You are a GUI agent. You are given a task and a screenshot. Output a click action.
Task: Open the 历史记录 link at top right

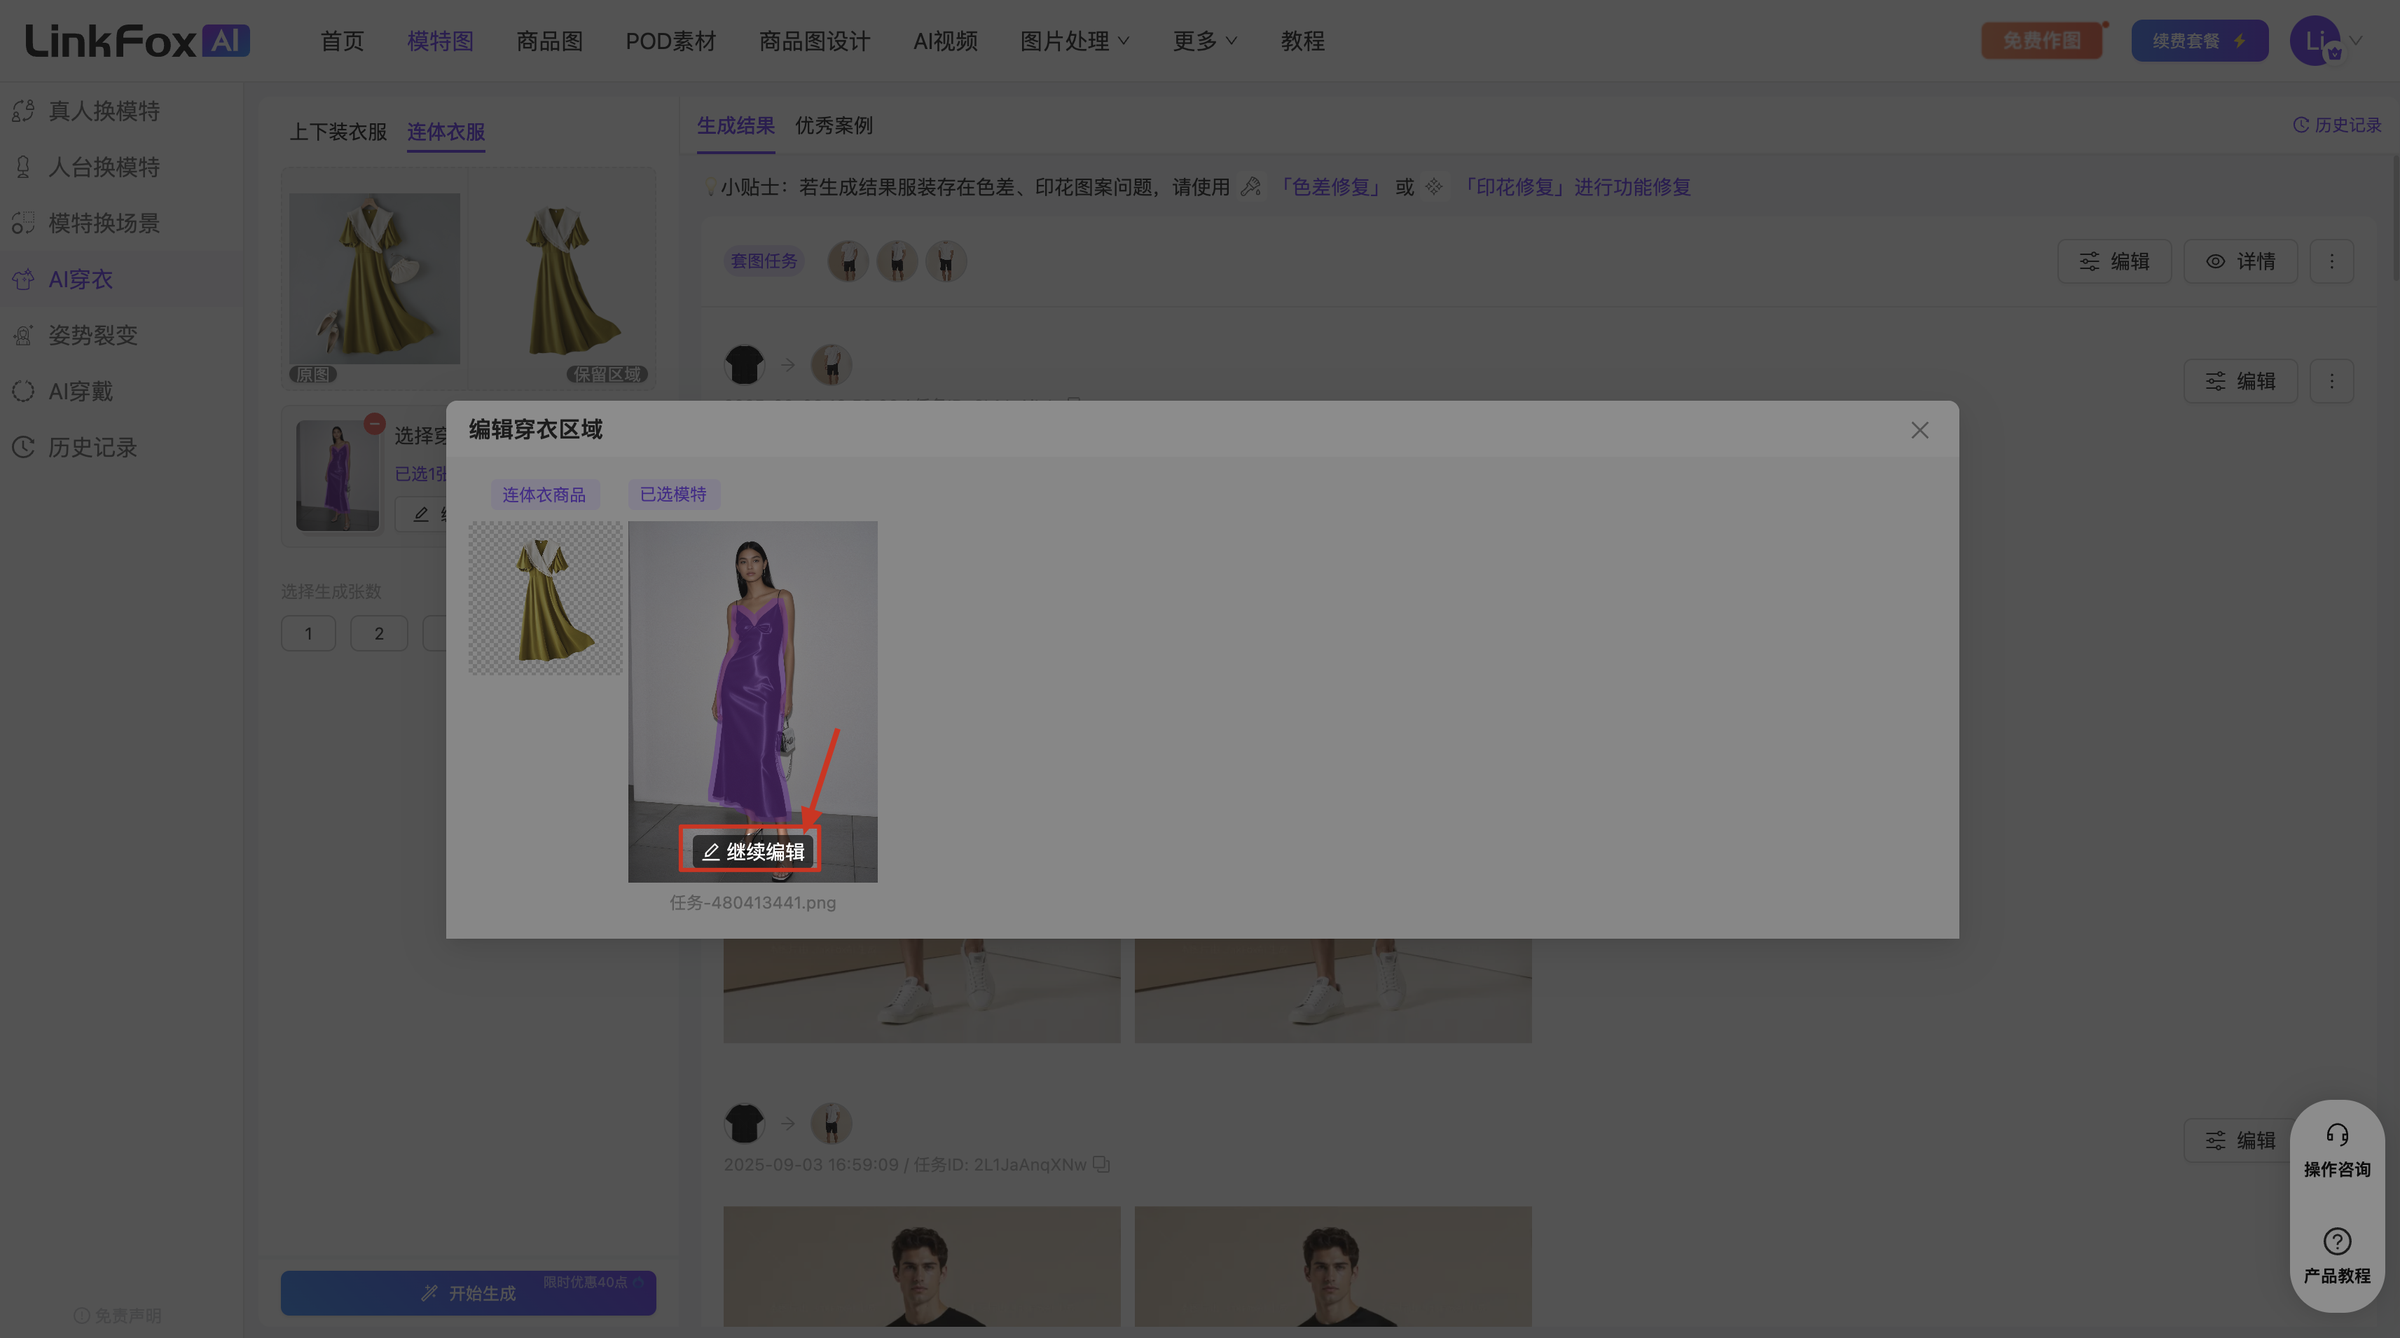(2337, 125)
